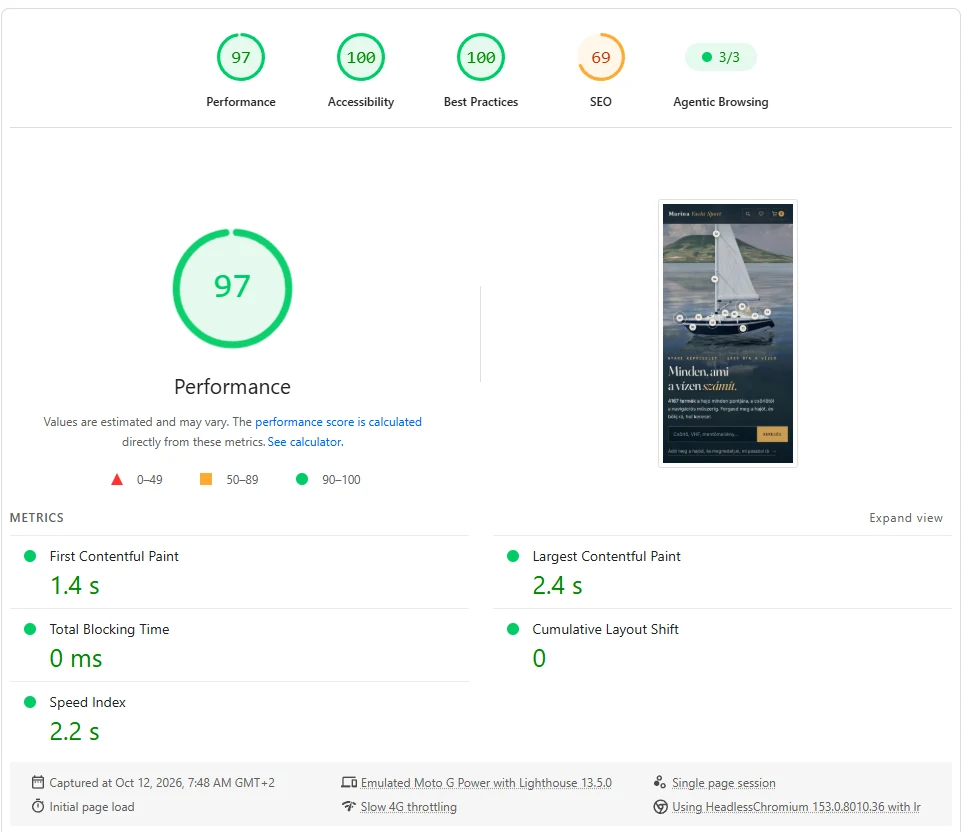Click the green circle 90–100 legend icon

[x=302, y=479]
